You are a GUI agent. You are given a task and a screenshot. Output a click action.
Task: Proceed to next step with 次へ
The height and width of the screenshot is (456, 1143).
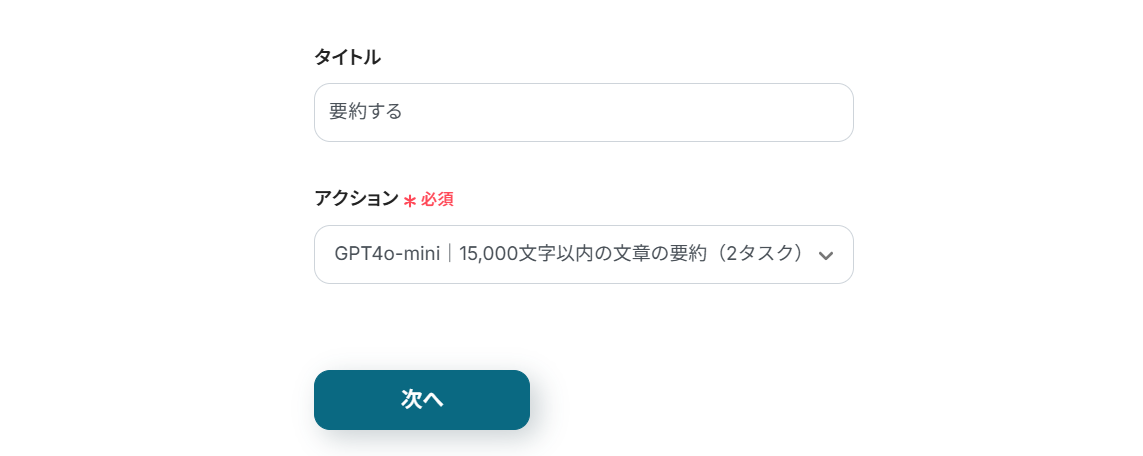tap(421, 400)
